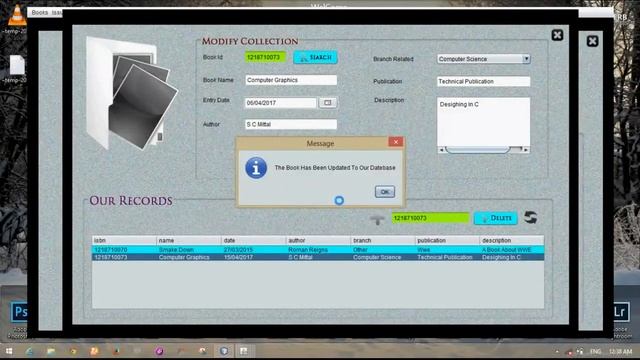Click the Technical Publication cell in table
Screen dimensions: 640x360
(447, 257)
